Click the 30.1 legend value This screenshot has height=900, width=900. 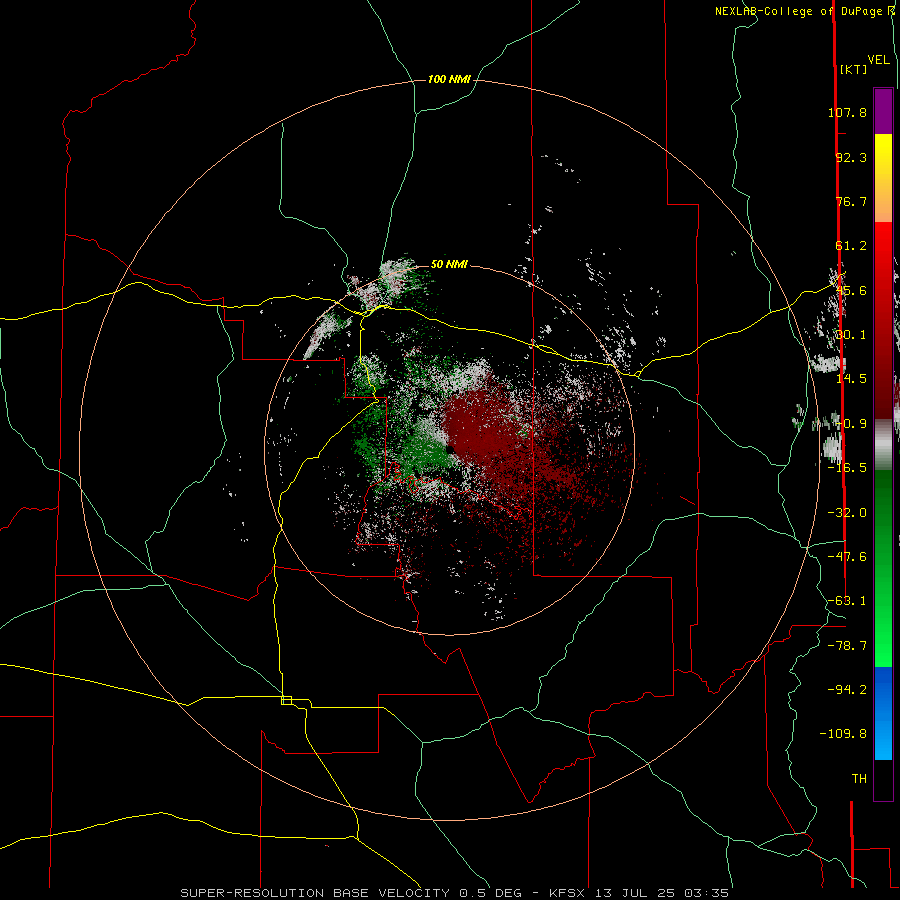851,335
